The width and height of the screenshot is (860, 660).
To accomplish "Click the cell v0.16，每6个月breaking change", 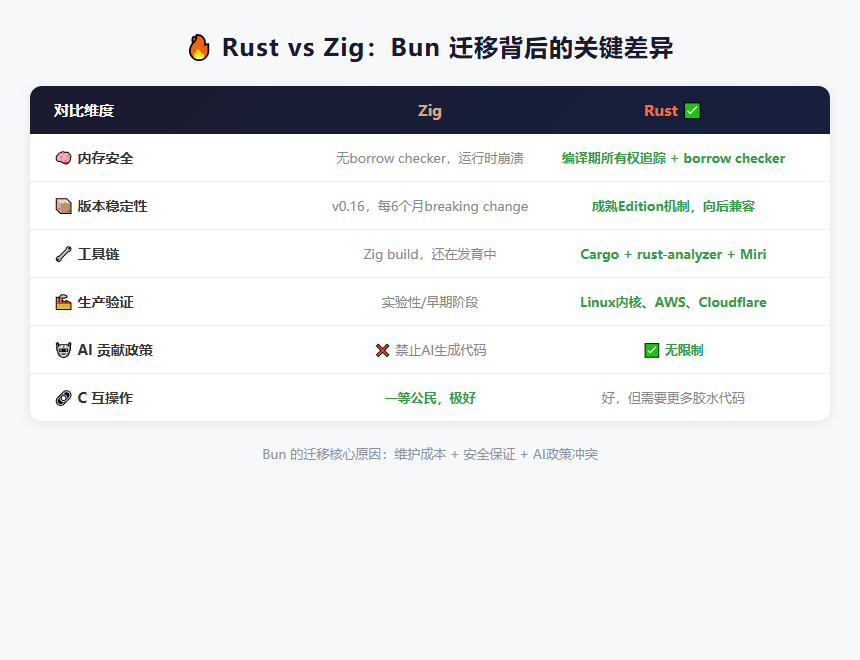I will pyautogui.click(x=429, y=206).
